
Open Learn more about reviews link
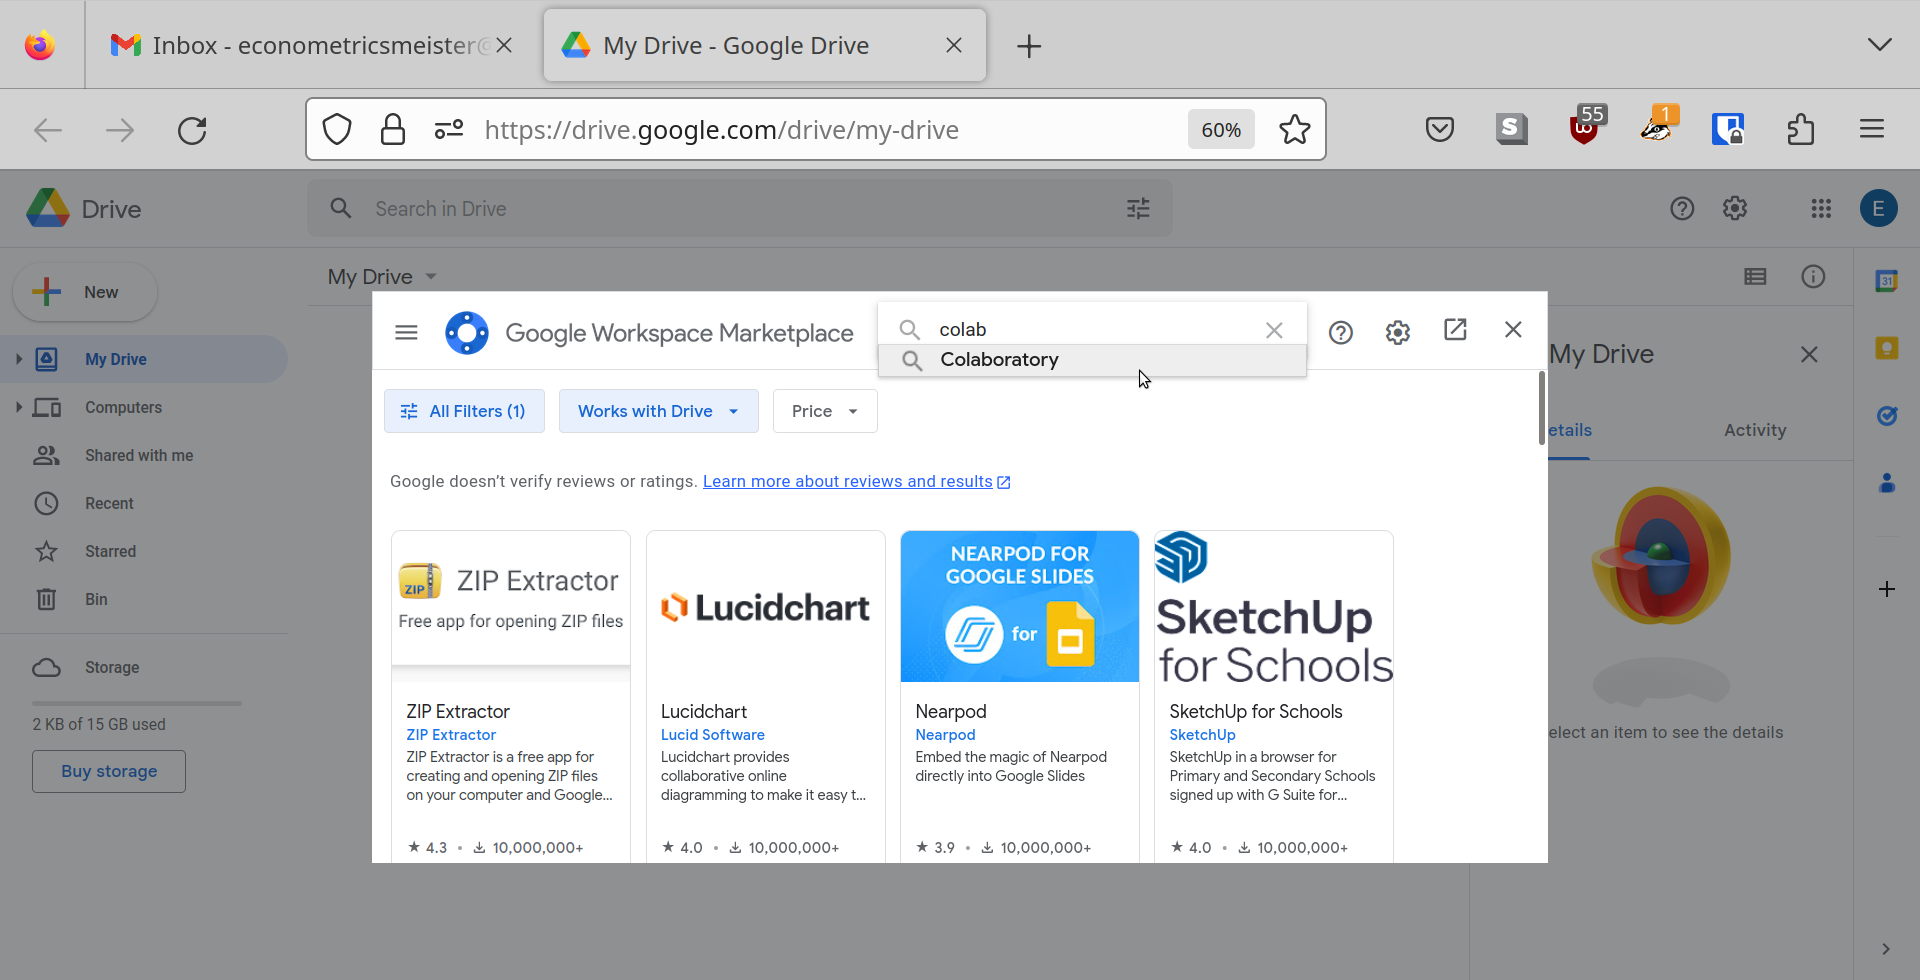[856, 481]
